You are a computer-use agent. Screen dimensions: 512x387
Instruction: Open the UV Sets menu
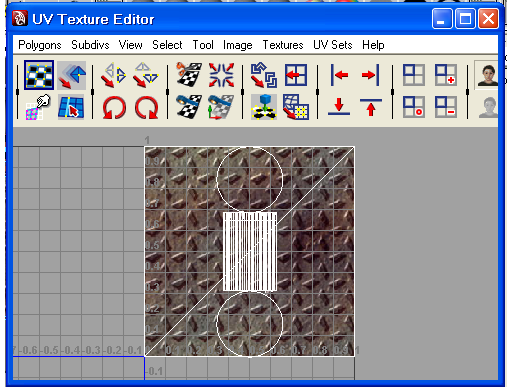point(333,45)
